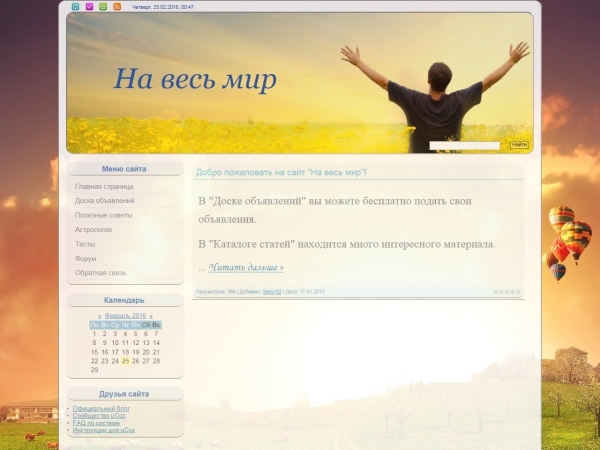Click day 29 in the calendar

click(94, 370)
